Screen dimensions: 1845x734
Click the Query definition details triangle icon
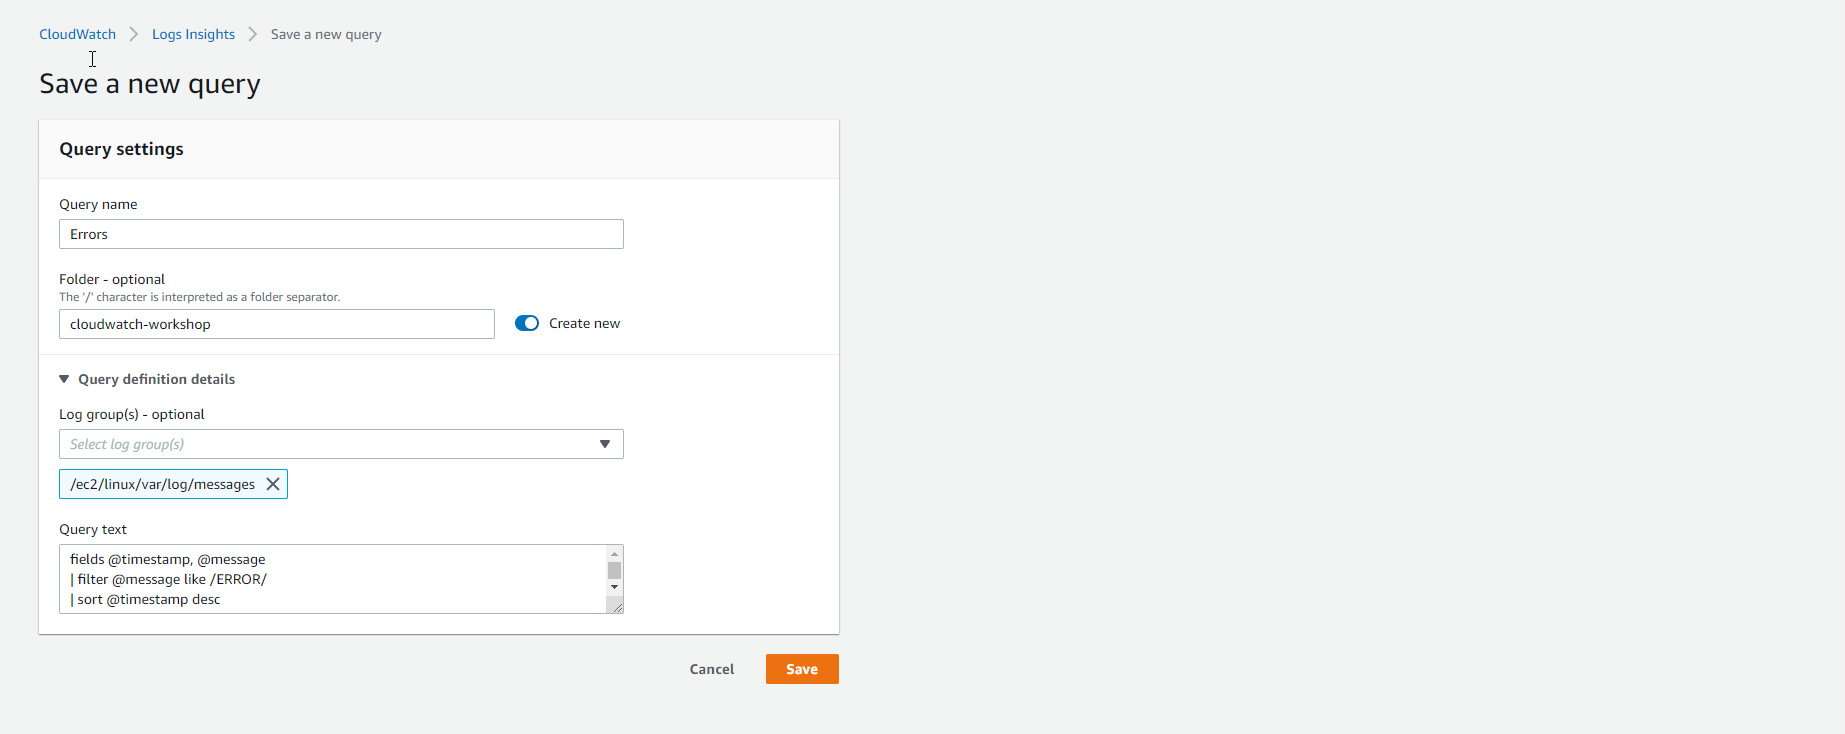(64, 379)
